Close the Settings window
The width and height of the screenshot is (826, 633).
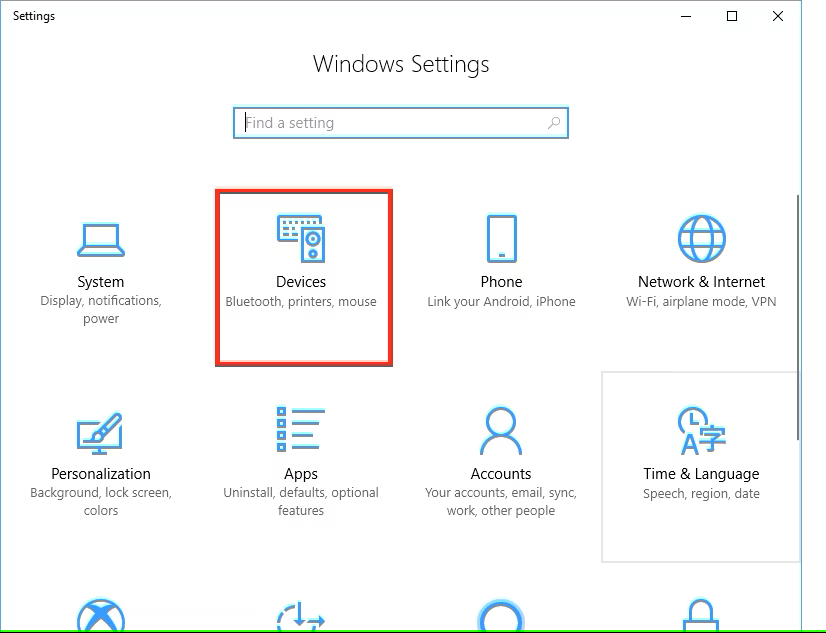click(x=778, y=16)
